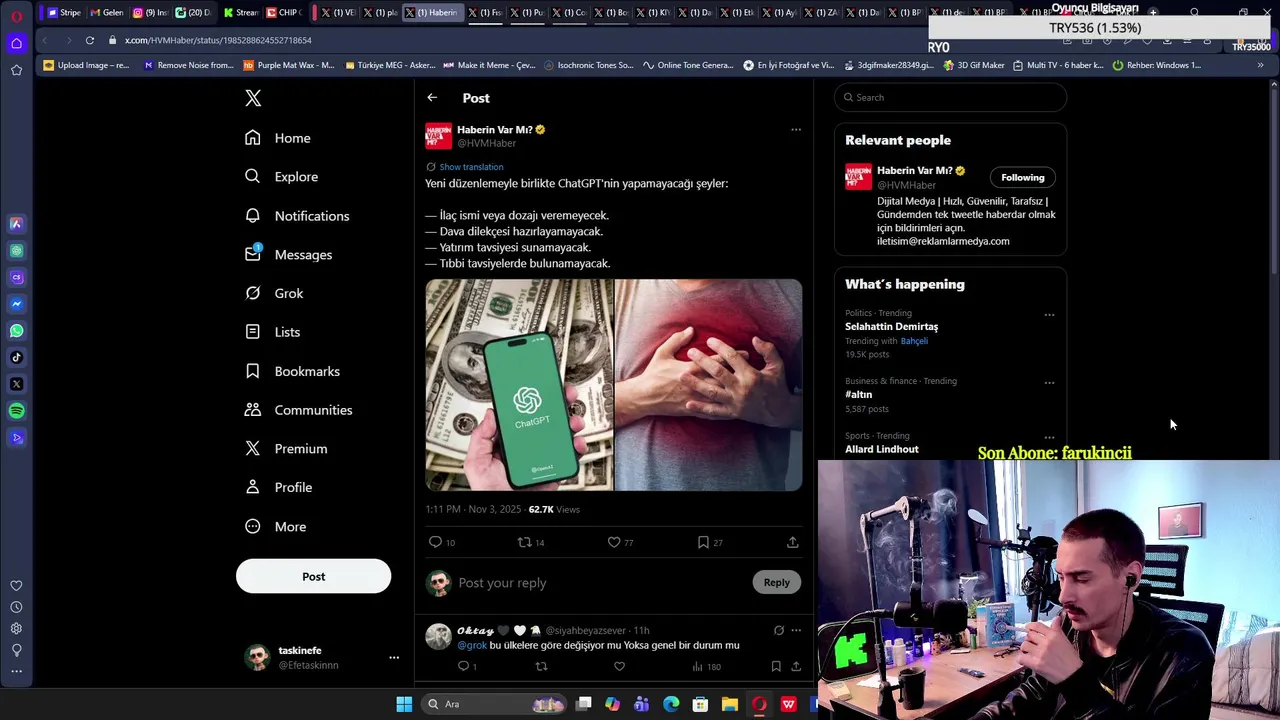Switch to the Instagram tab
The width and height of the screenshot is (1280, 720).
coord(150,12)
